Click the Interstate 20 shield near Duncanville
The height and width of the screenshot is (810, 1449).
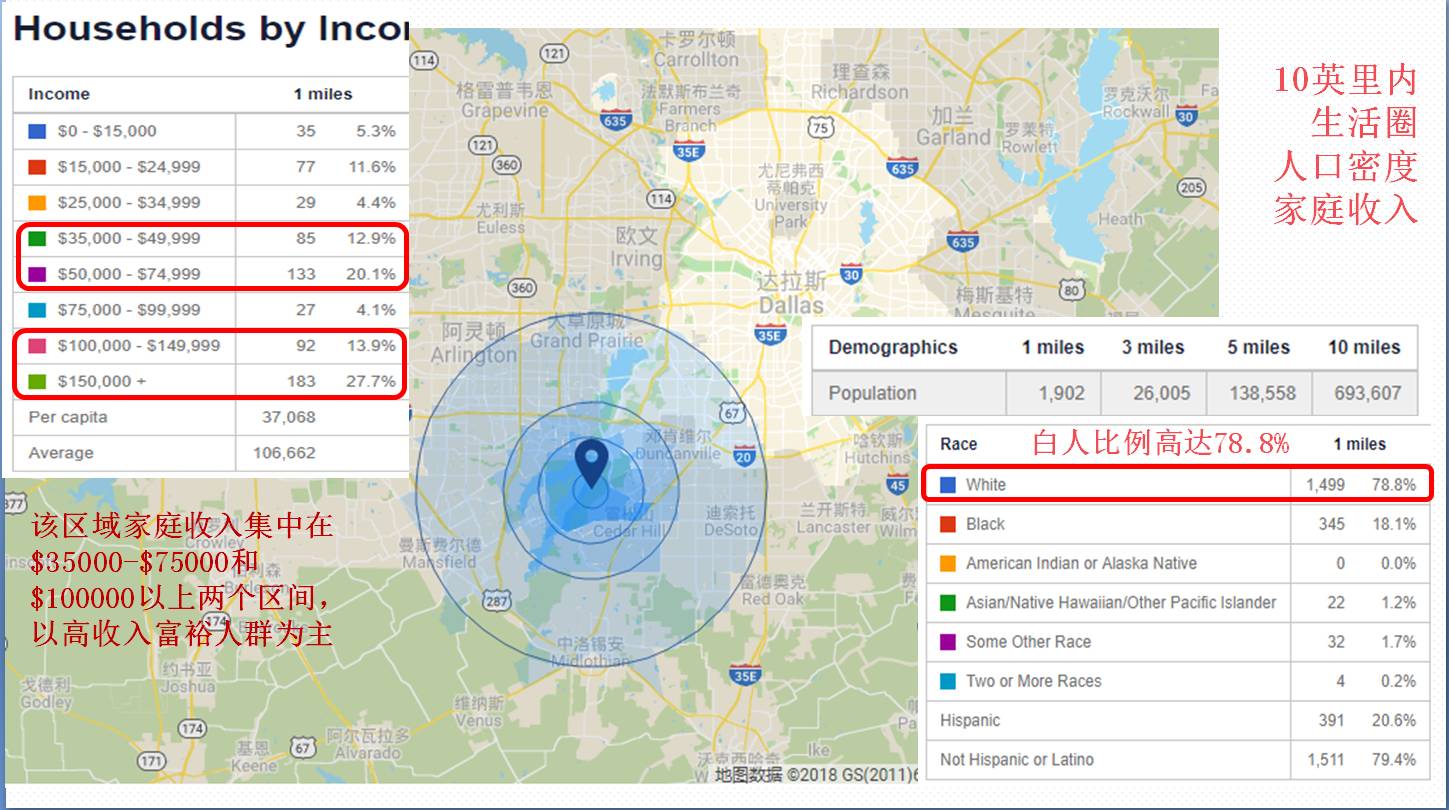pyautogui.click(x=744, y=456)
